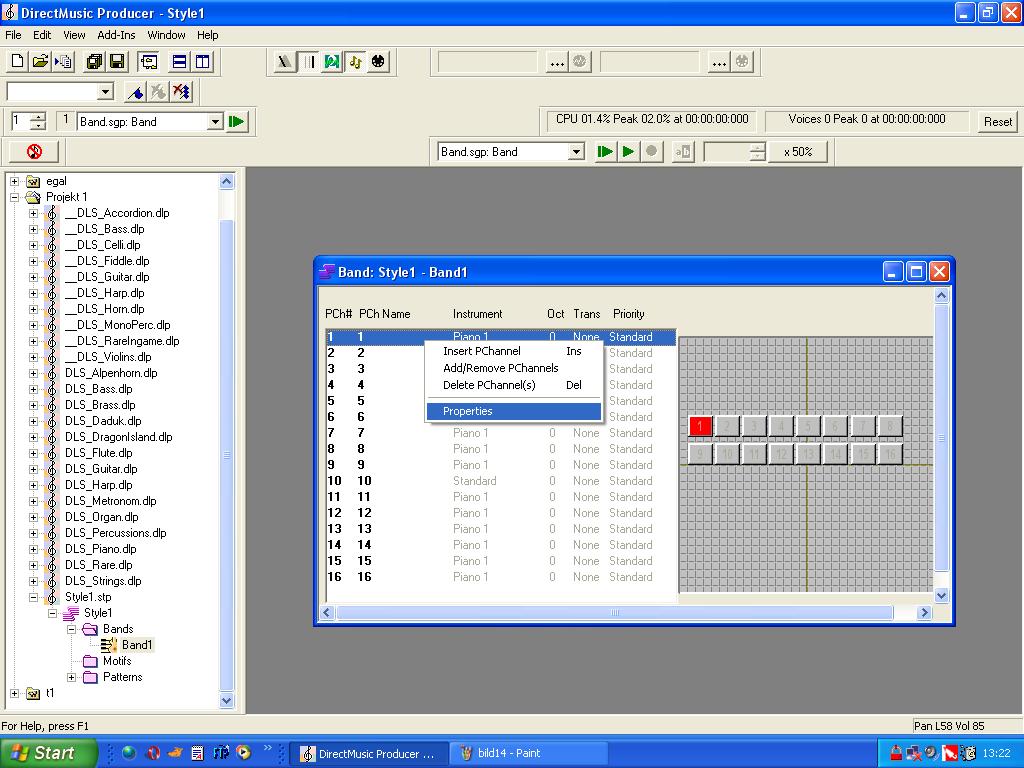This screenshot has height=768, width=1024.
Task: Open the Add-Ins menu
Action: 116,35
